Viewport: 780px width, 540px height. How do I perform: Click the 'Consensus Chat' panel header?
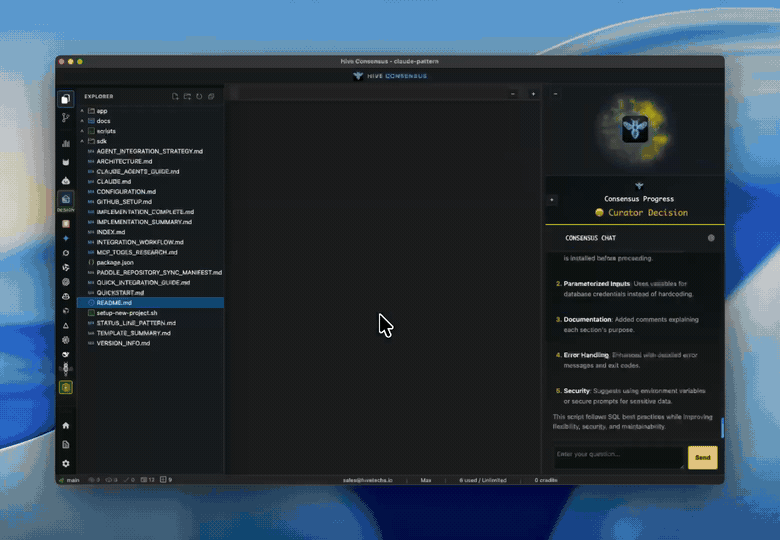point(590,238)
